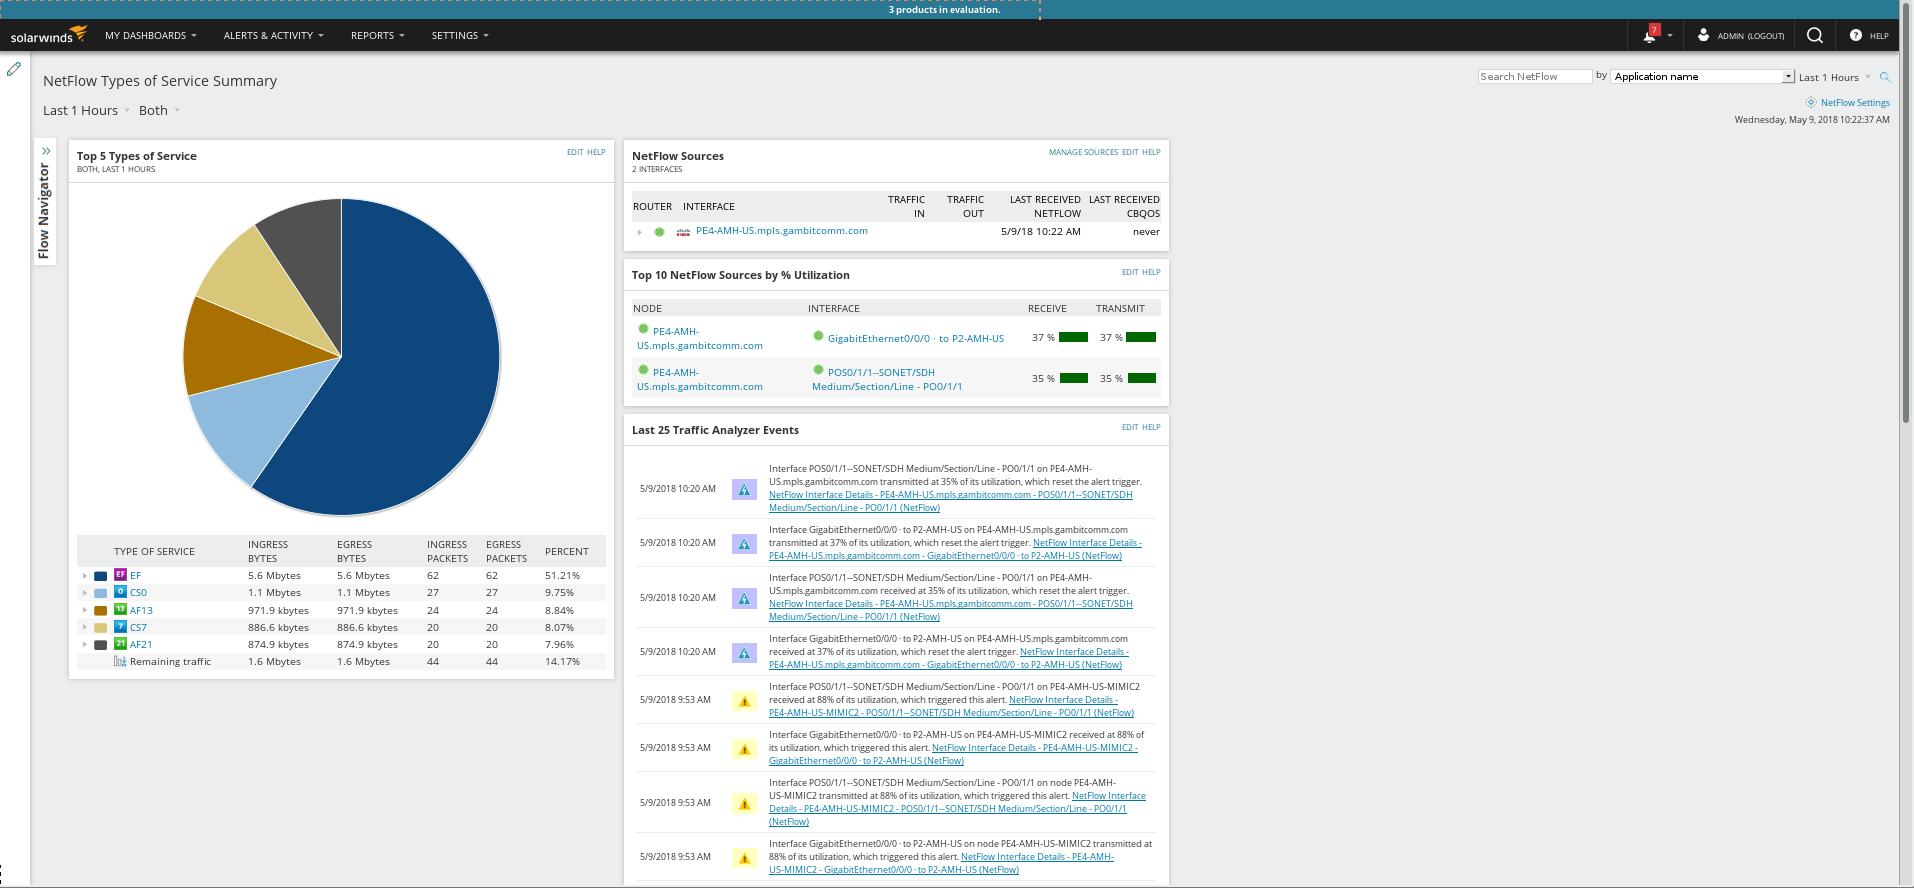Viewport: 1914px width, 888px height.
Task: Click the Search NetFlow input field
Action: [1535, 77]
